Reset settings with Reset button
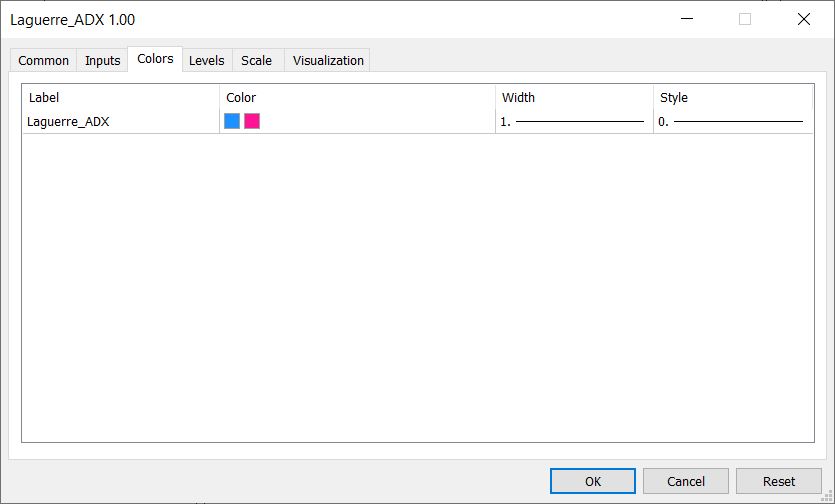835x504 pixels. click(x=779, y=481)
